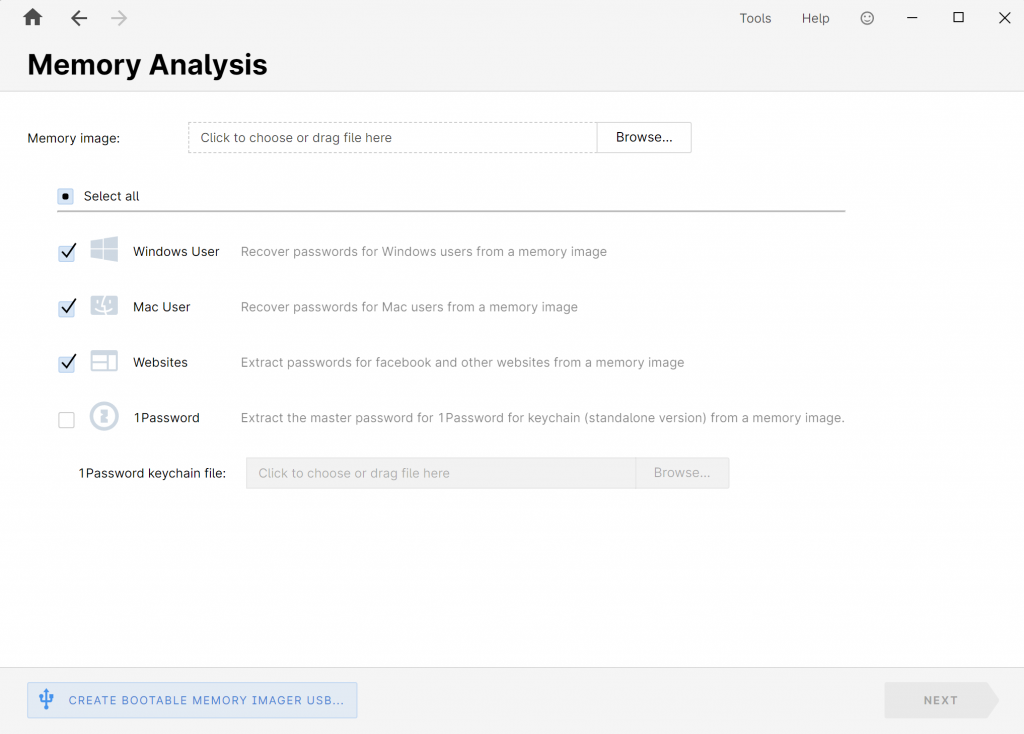Click the Websites browser window icon
This screenshot has width=1024, height=734.
(x=104, y=361)
